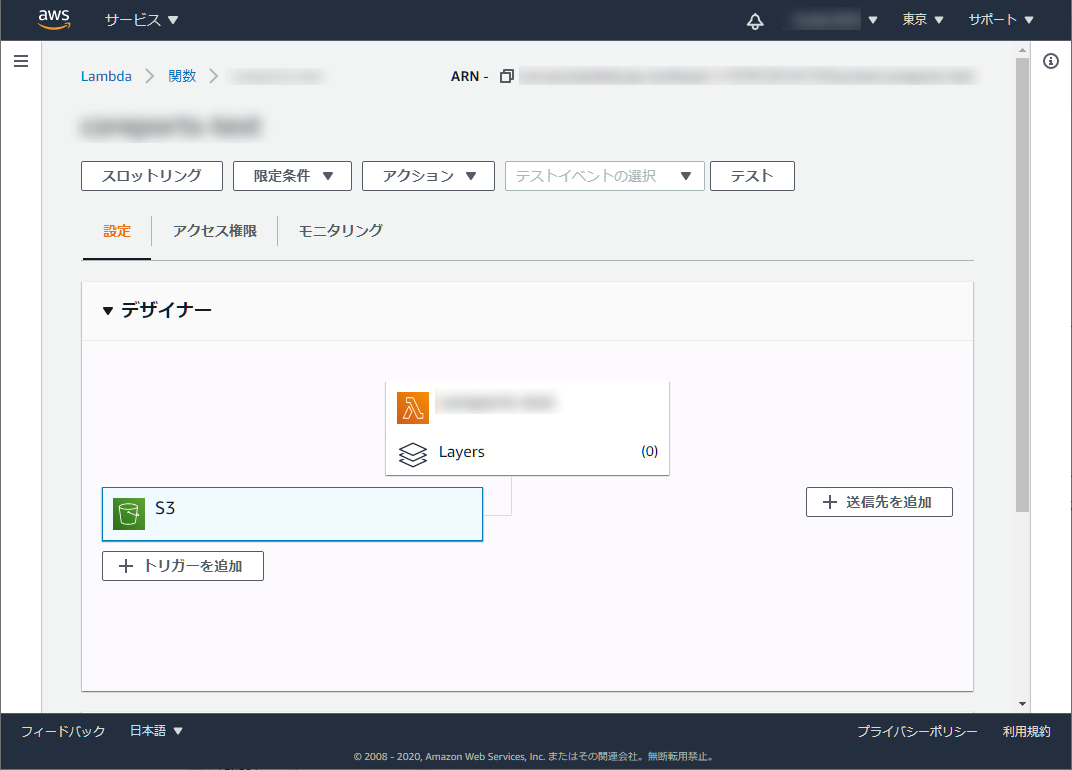
Task: Click the vertical scrollbar thumb
Action: coord(1022,284)
